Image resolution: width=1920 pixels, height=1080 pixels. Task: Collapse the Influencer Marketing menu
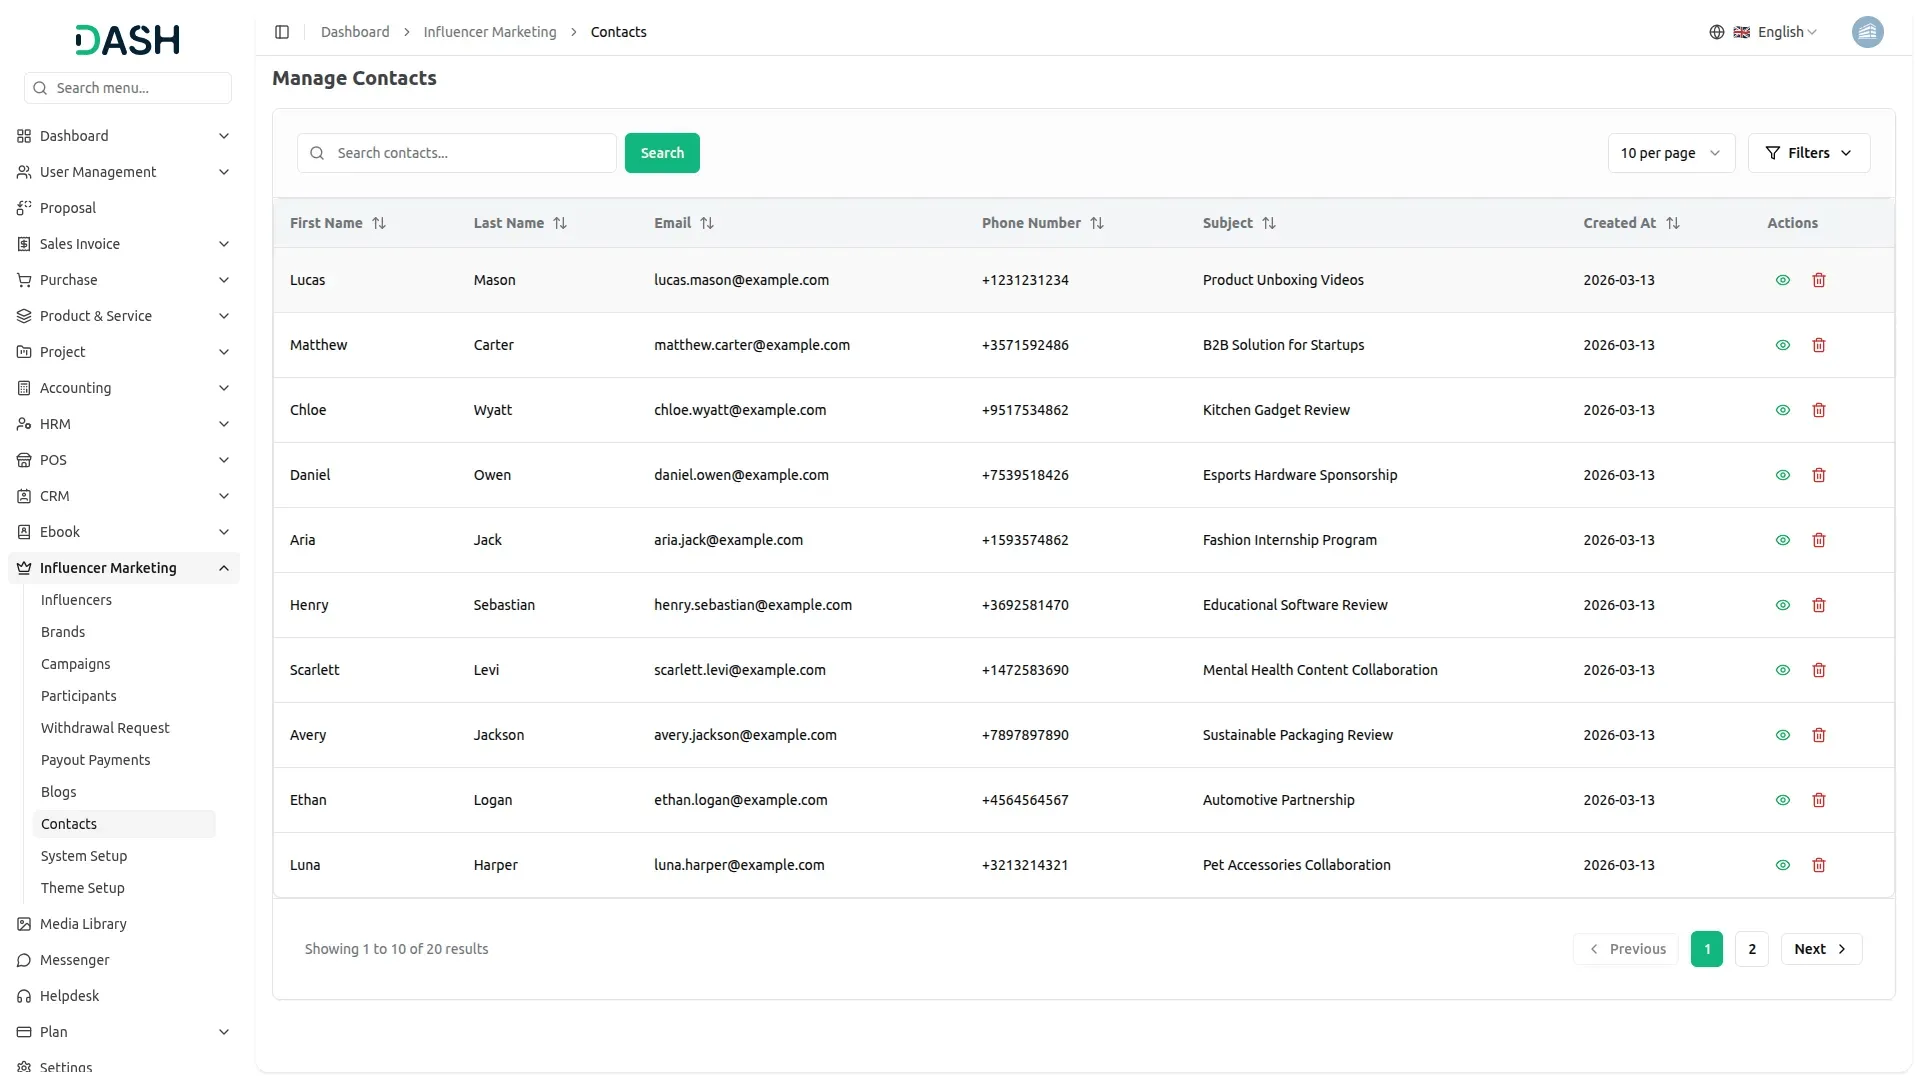224,568
